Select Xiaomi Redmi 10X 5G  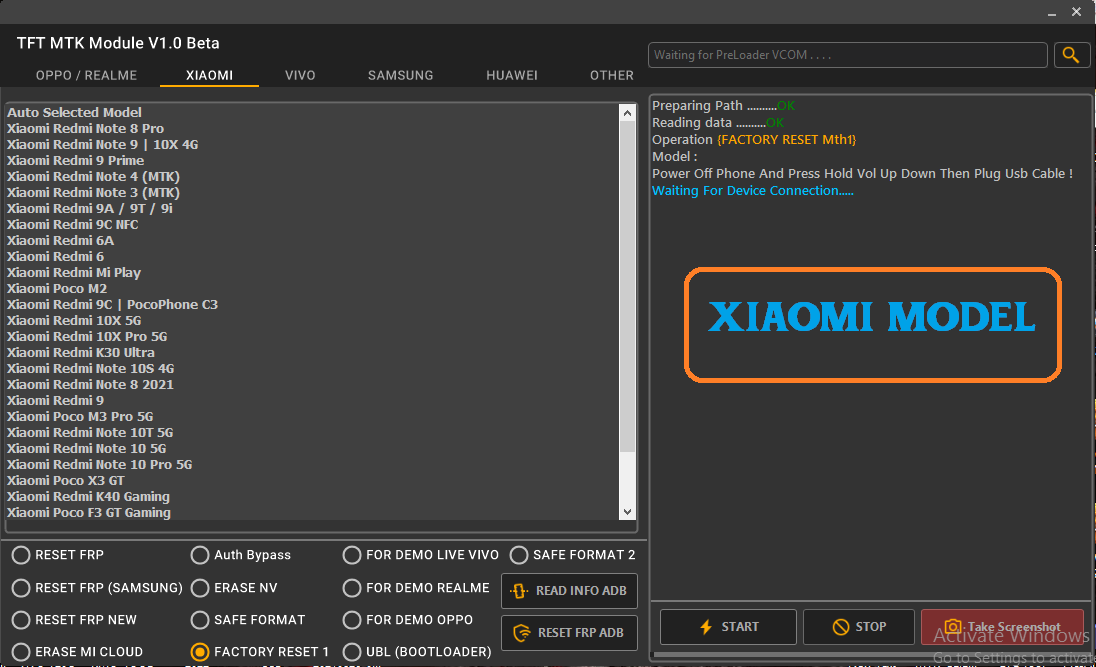pos(74,321)
